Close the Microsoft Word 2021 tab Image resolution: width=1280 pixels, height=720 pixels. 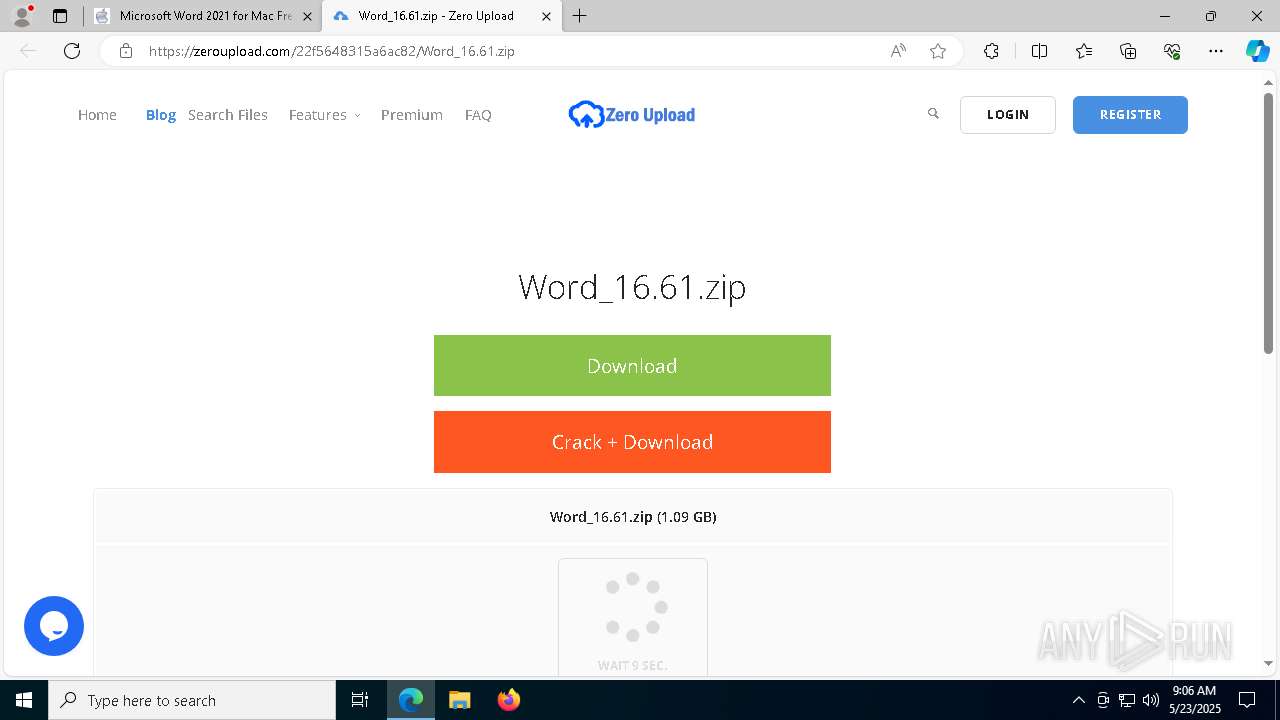(x=307, y=16)
